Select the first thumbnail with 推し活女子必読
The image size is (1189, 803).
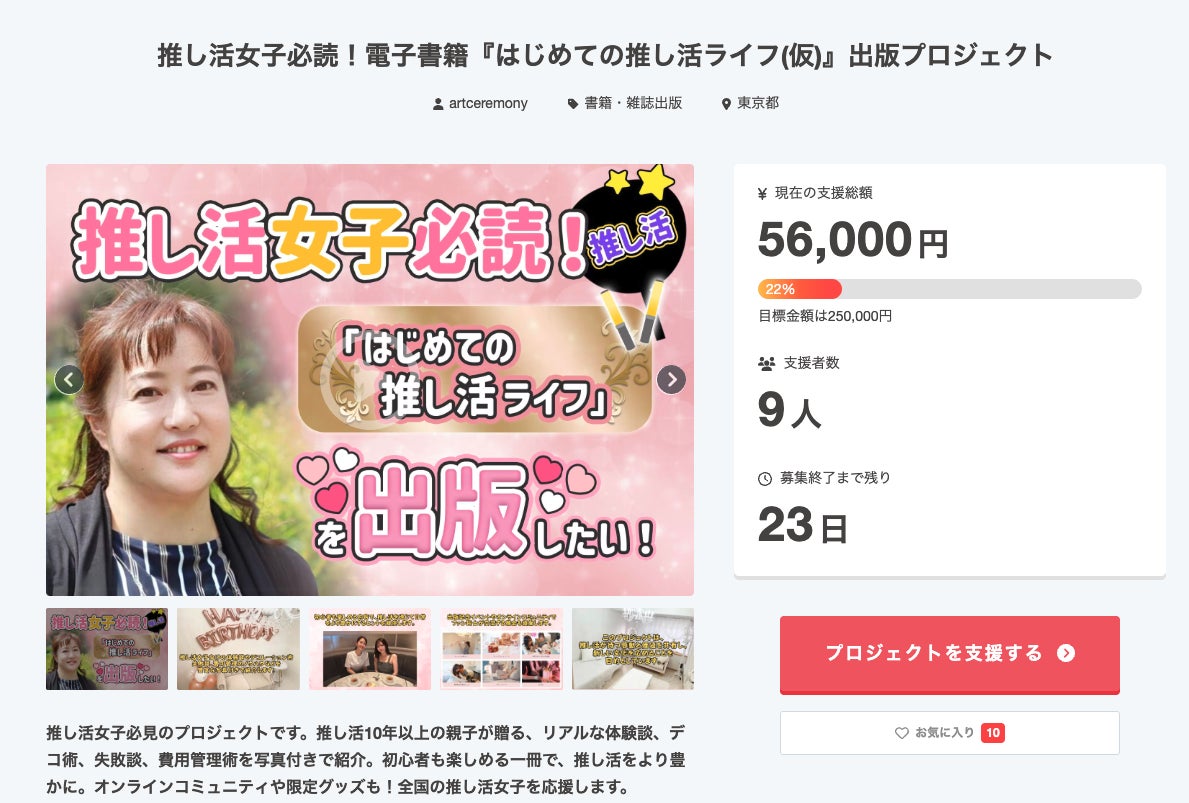pyautogui.click(x=107, y=648)
